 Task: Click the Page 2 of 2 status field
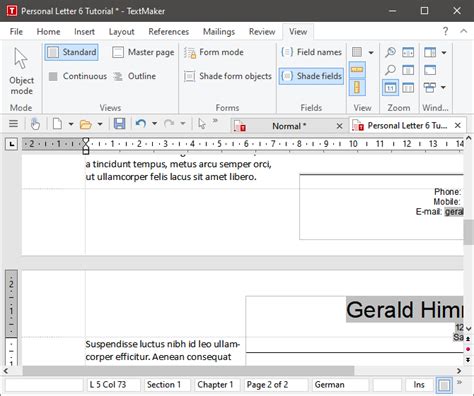pyautogui.click(x=276, y=385)
